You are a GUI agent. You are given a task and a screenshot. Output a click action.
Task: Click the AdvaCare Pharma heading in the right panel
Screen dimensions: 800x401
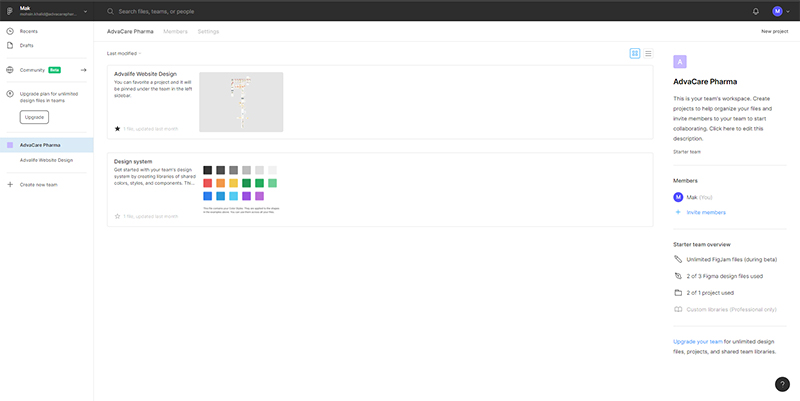click(705, 82)
